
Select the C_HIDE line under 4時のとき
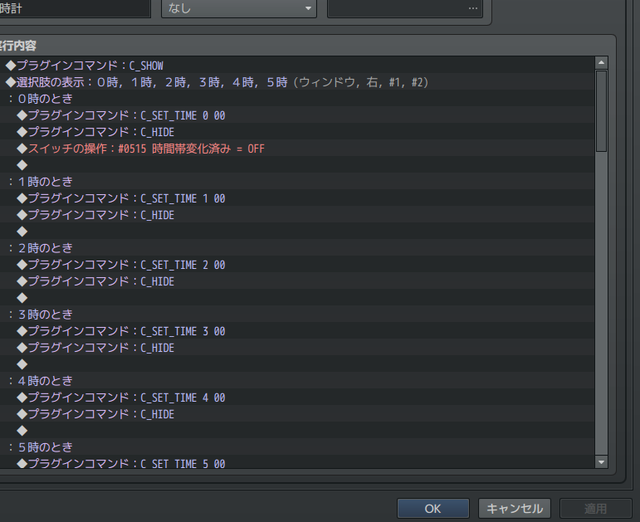tap(297, 414)
